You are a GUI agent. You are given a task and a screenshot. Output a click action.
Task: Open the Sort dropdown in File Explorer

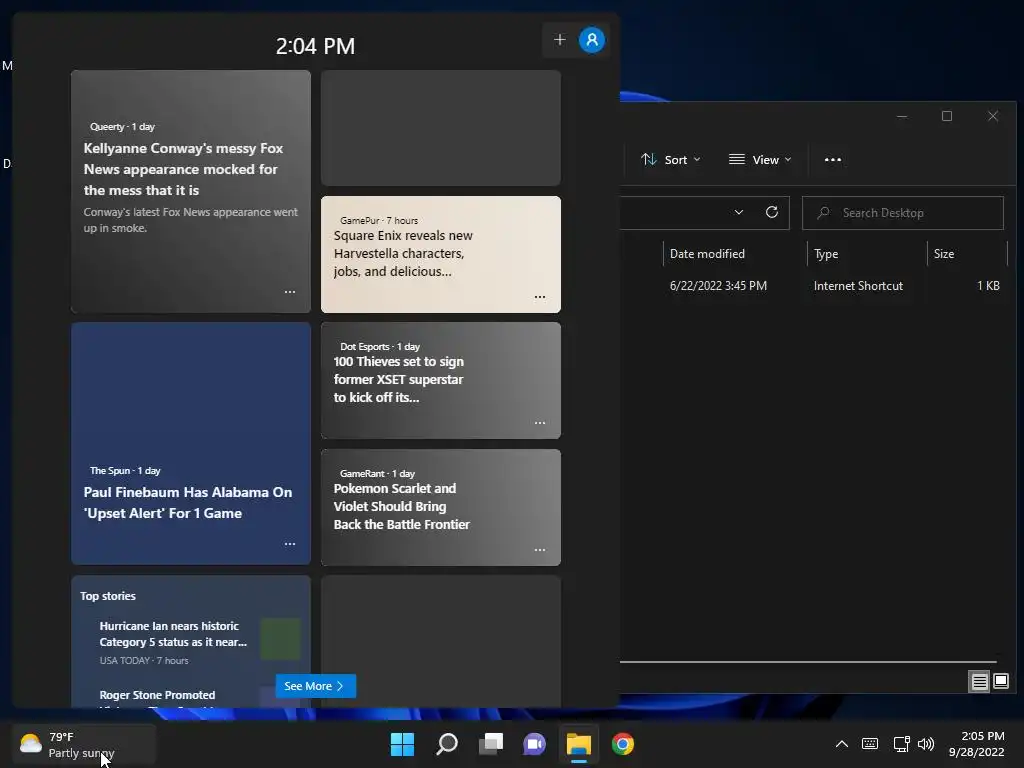pos(671,160)
